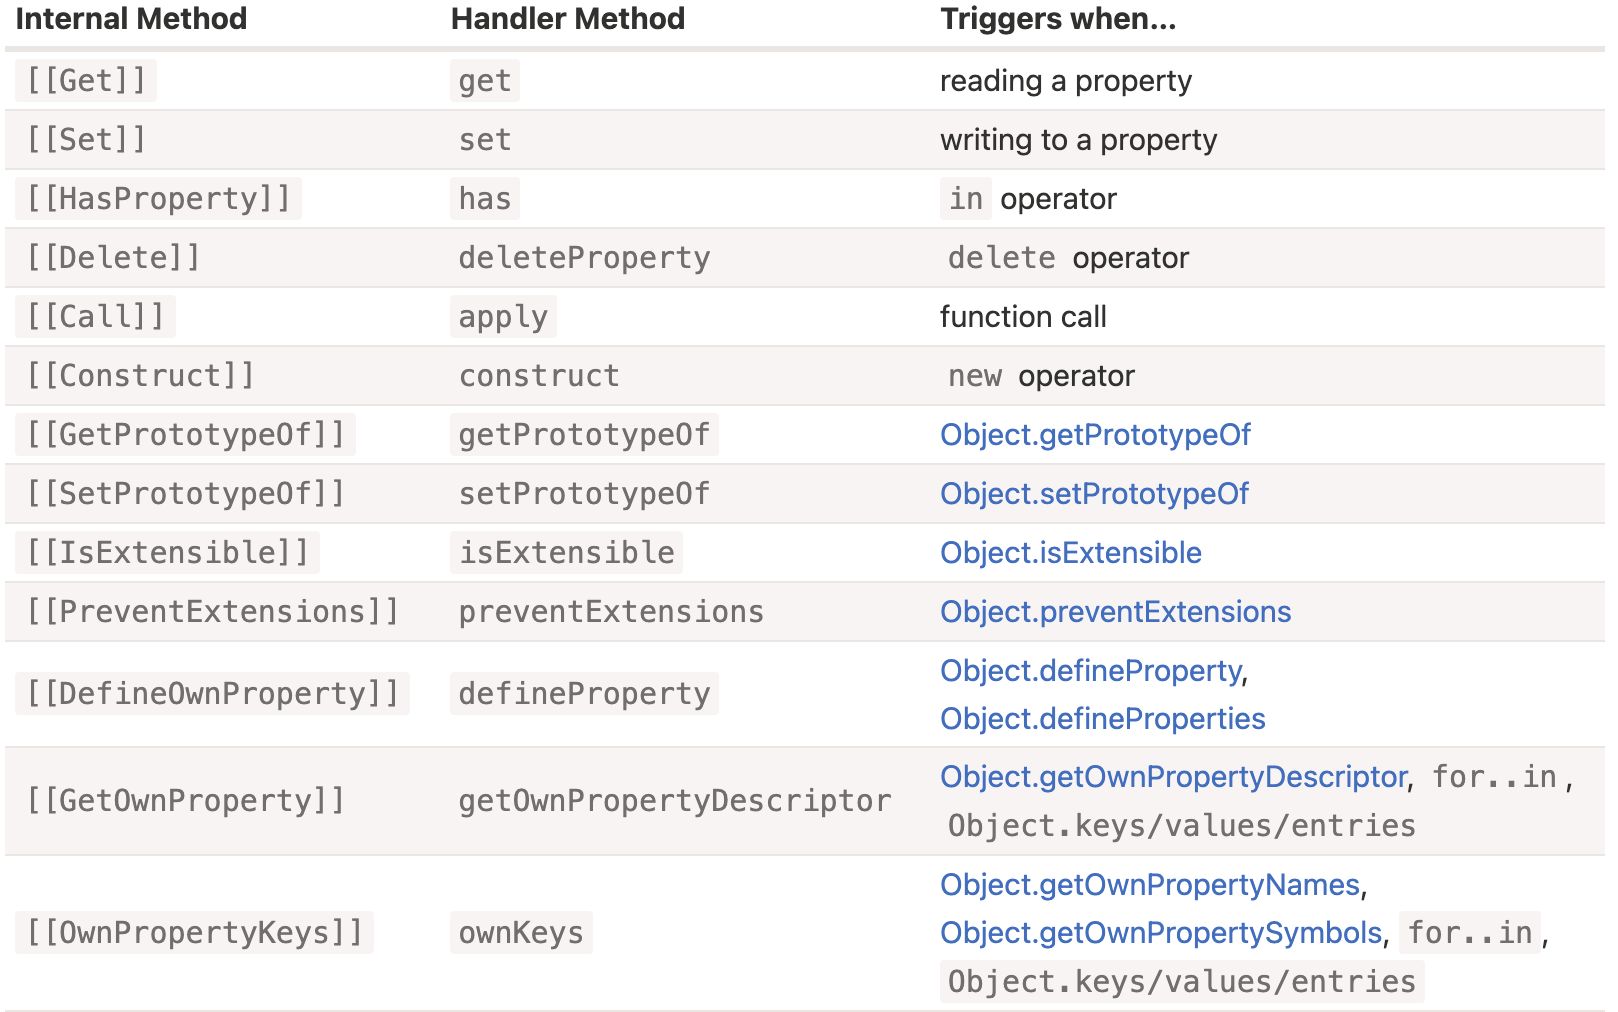Follow the Object.getOwnPropertyDescriptor link

coord(1173,777)
